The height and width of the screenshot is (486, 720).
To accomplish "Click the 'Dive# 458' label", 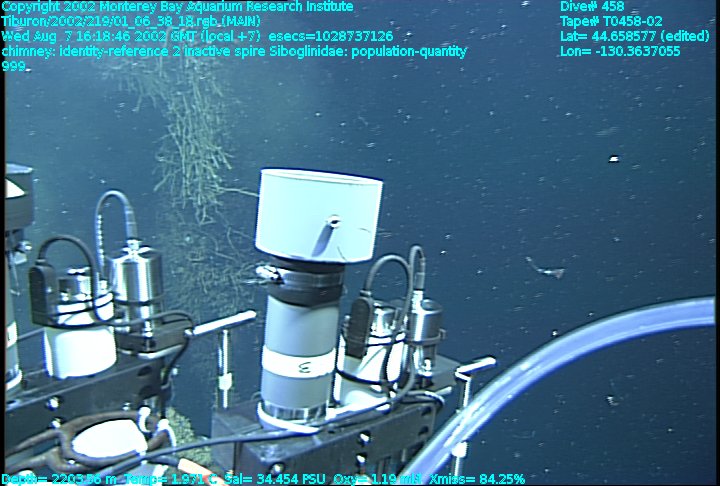I will [592, 6].
